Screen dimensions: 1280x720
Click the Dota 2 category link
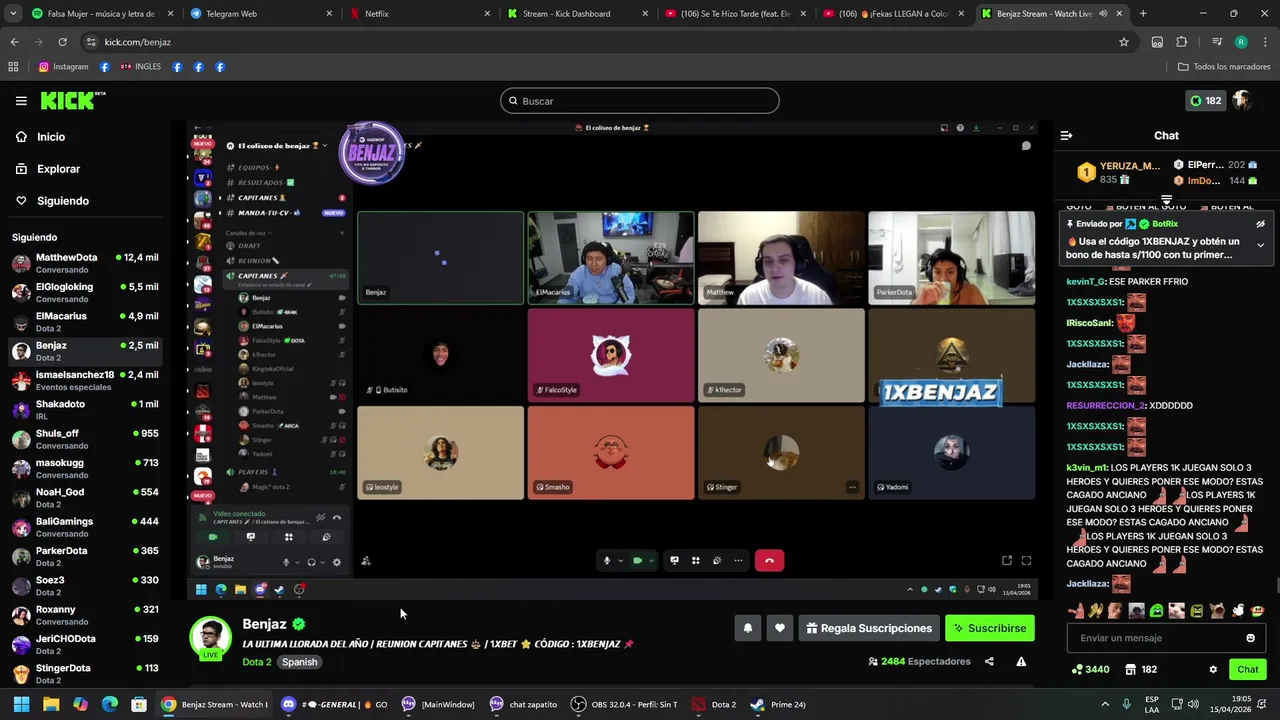[257, 662]
